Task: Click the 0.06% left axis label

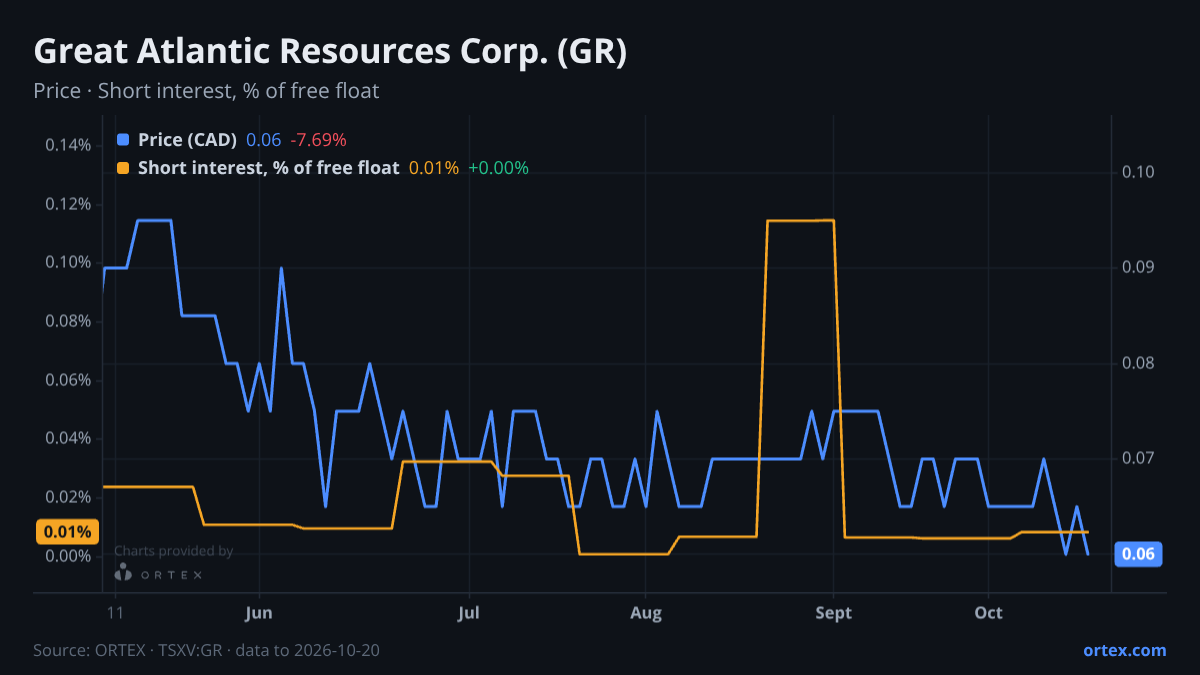Action: click(x=68, y=380)
